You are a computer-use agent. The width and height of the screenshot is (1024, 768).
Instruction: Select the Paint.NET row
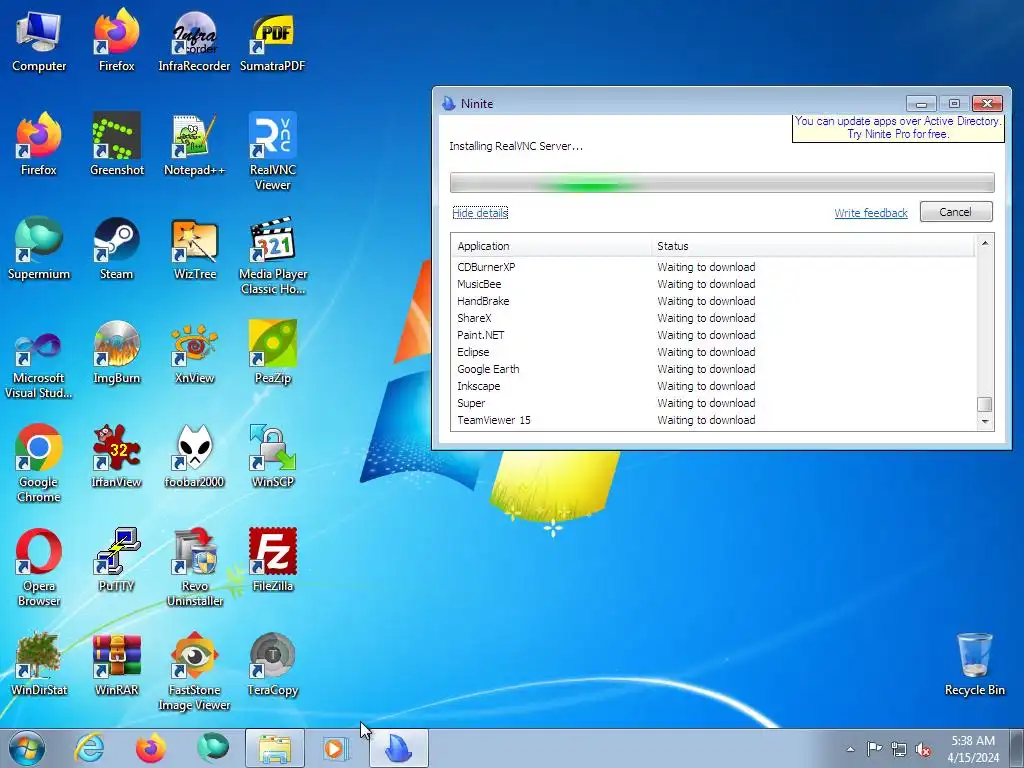[713, 335]
